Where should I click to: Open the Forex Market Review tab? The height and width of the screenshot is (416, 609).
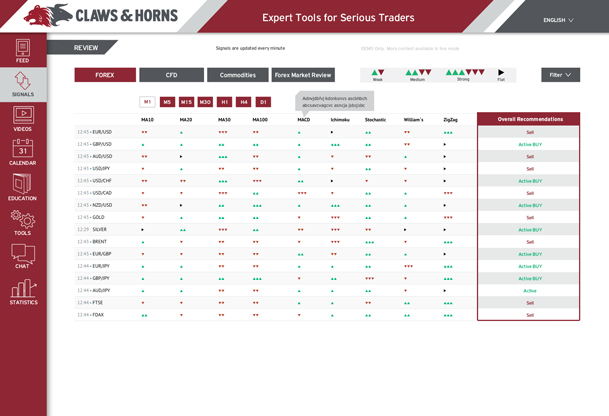click(303, 75)
